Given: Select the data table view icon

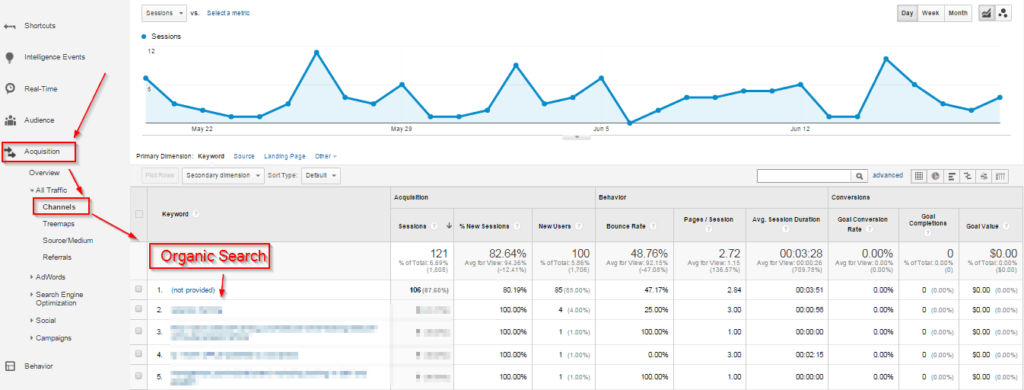Looking at the screenshot, I should pos(919,176).
